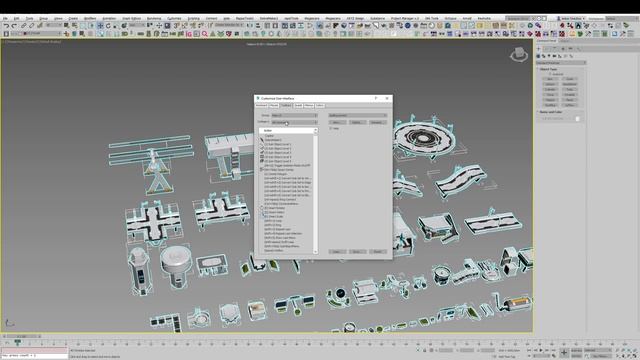
Task: Select the Lights category icon in command panel
Action: 549,56
